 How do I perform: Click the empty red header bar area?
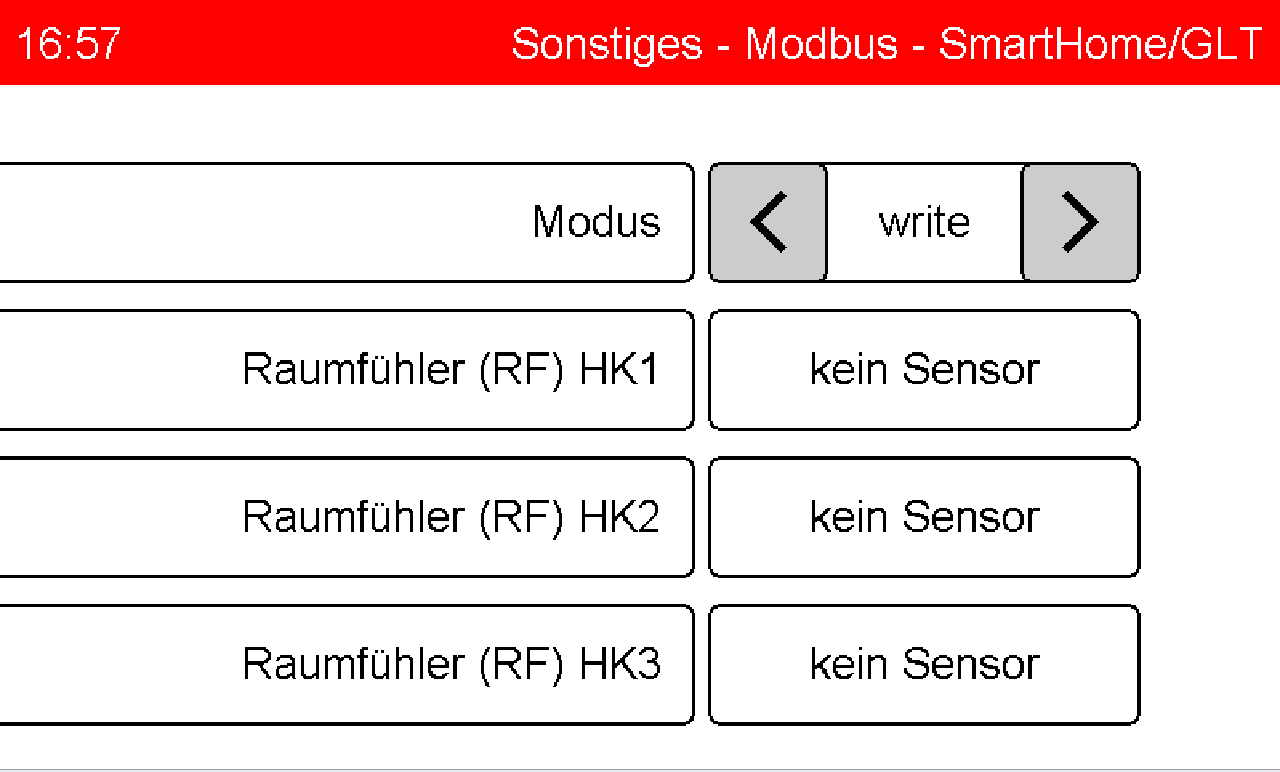point(310,44)
